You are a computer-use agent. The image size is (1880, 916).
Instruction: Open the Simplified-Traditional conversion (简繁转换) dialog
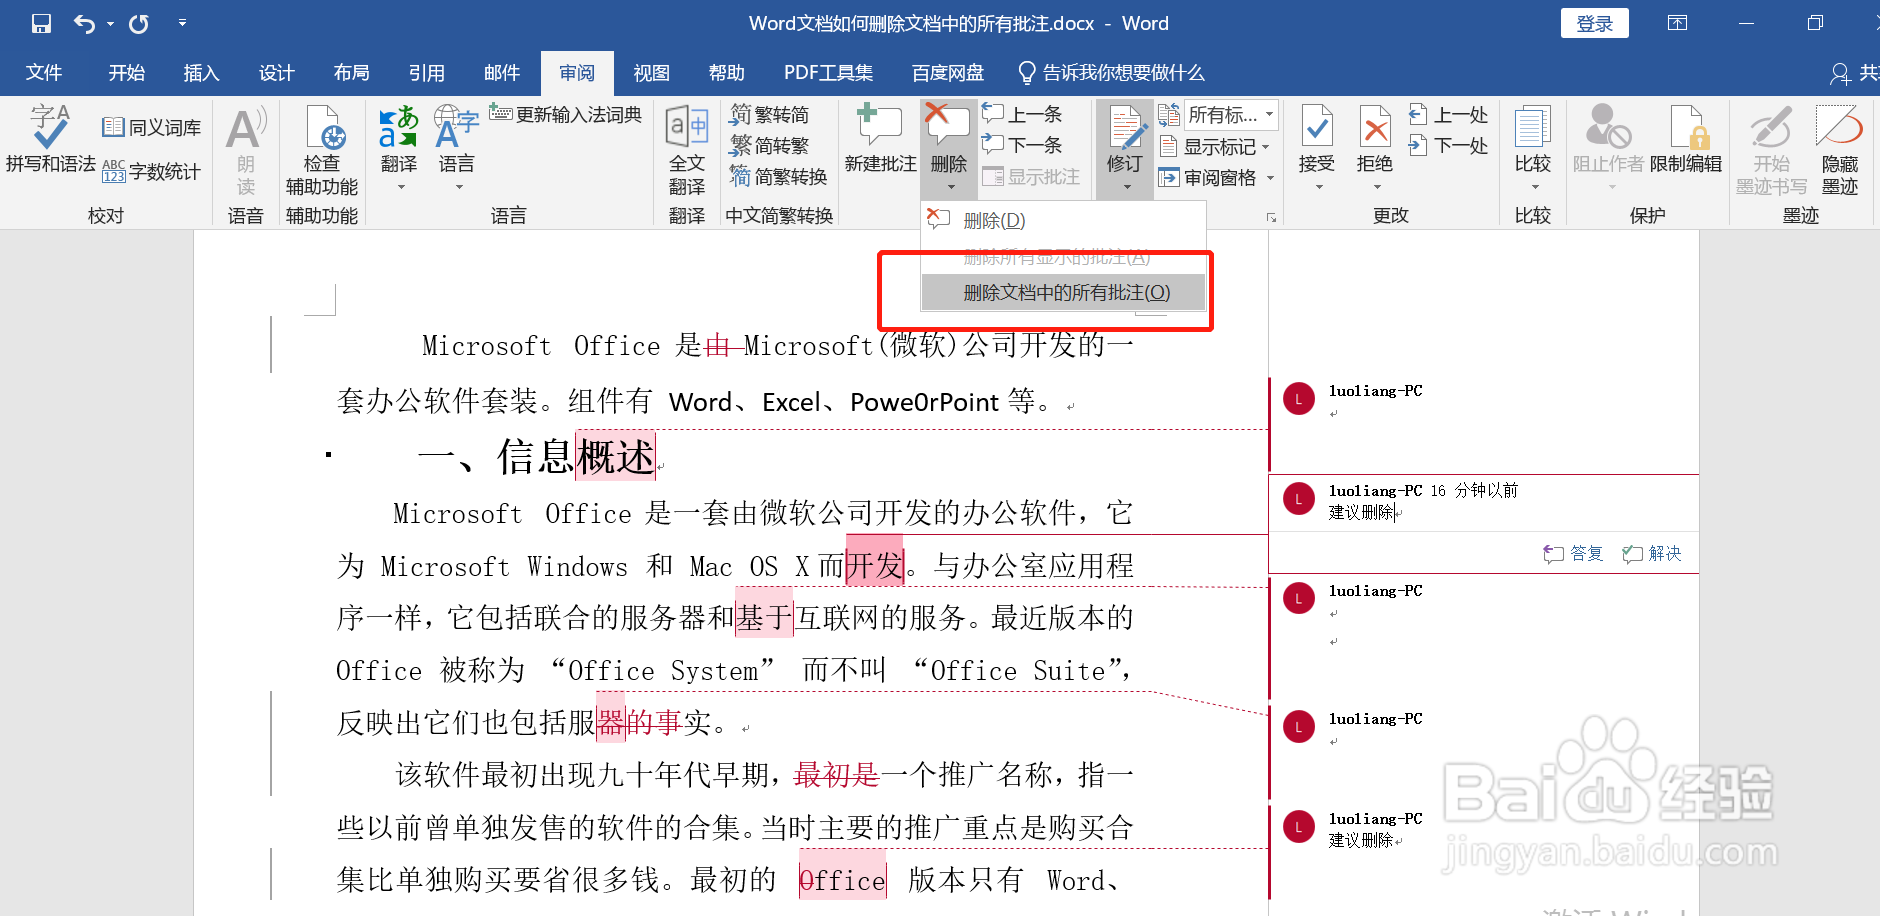click(x=778, y=177)
